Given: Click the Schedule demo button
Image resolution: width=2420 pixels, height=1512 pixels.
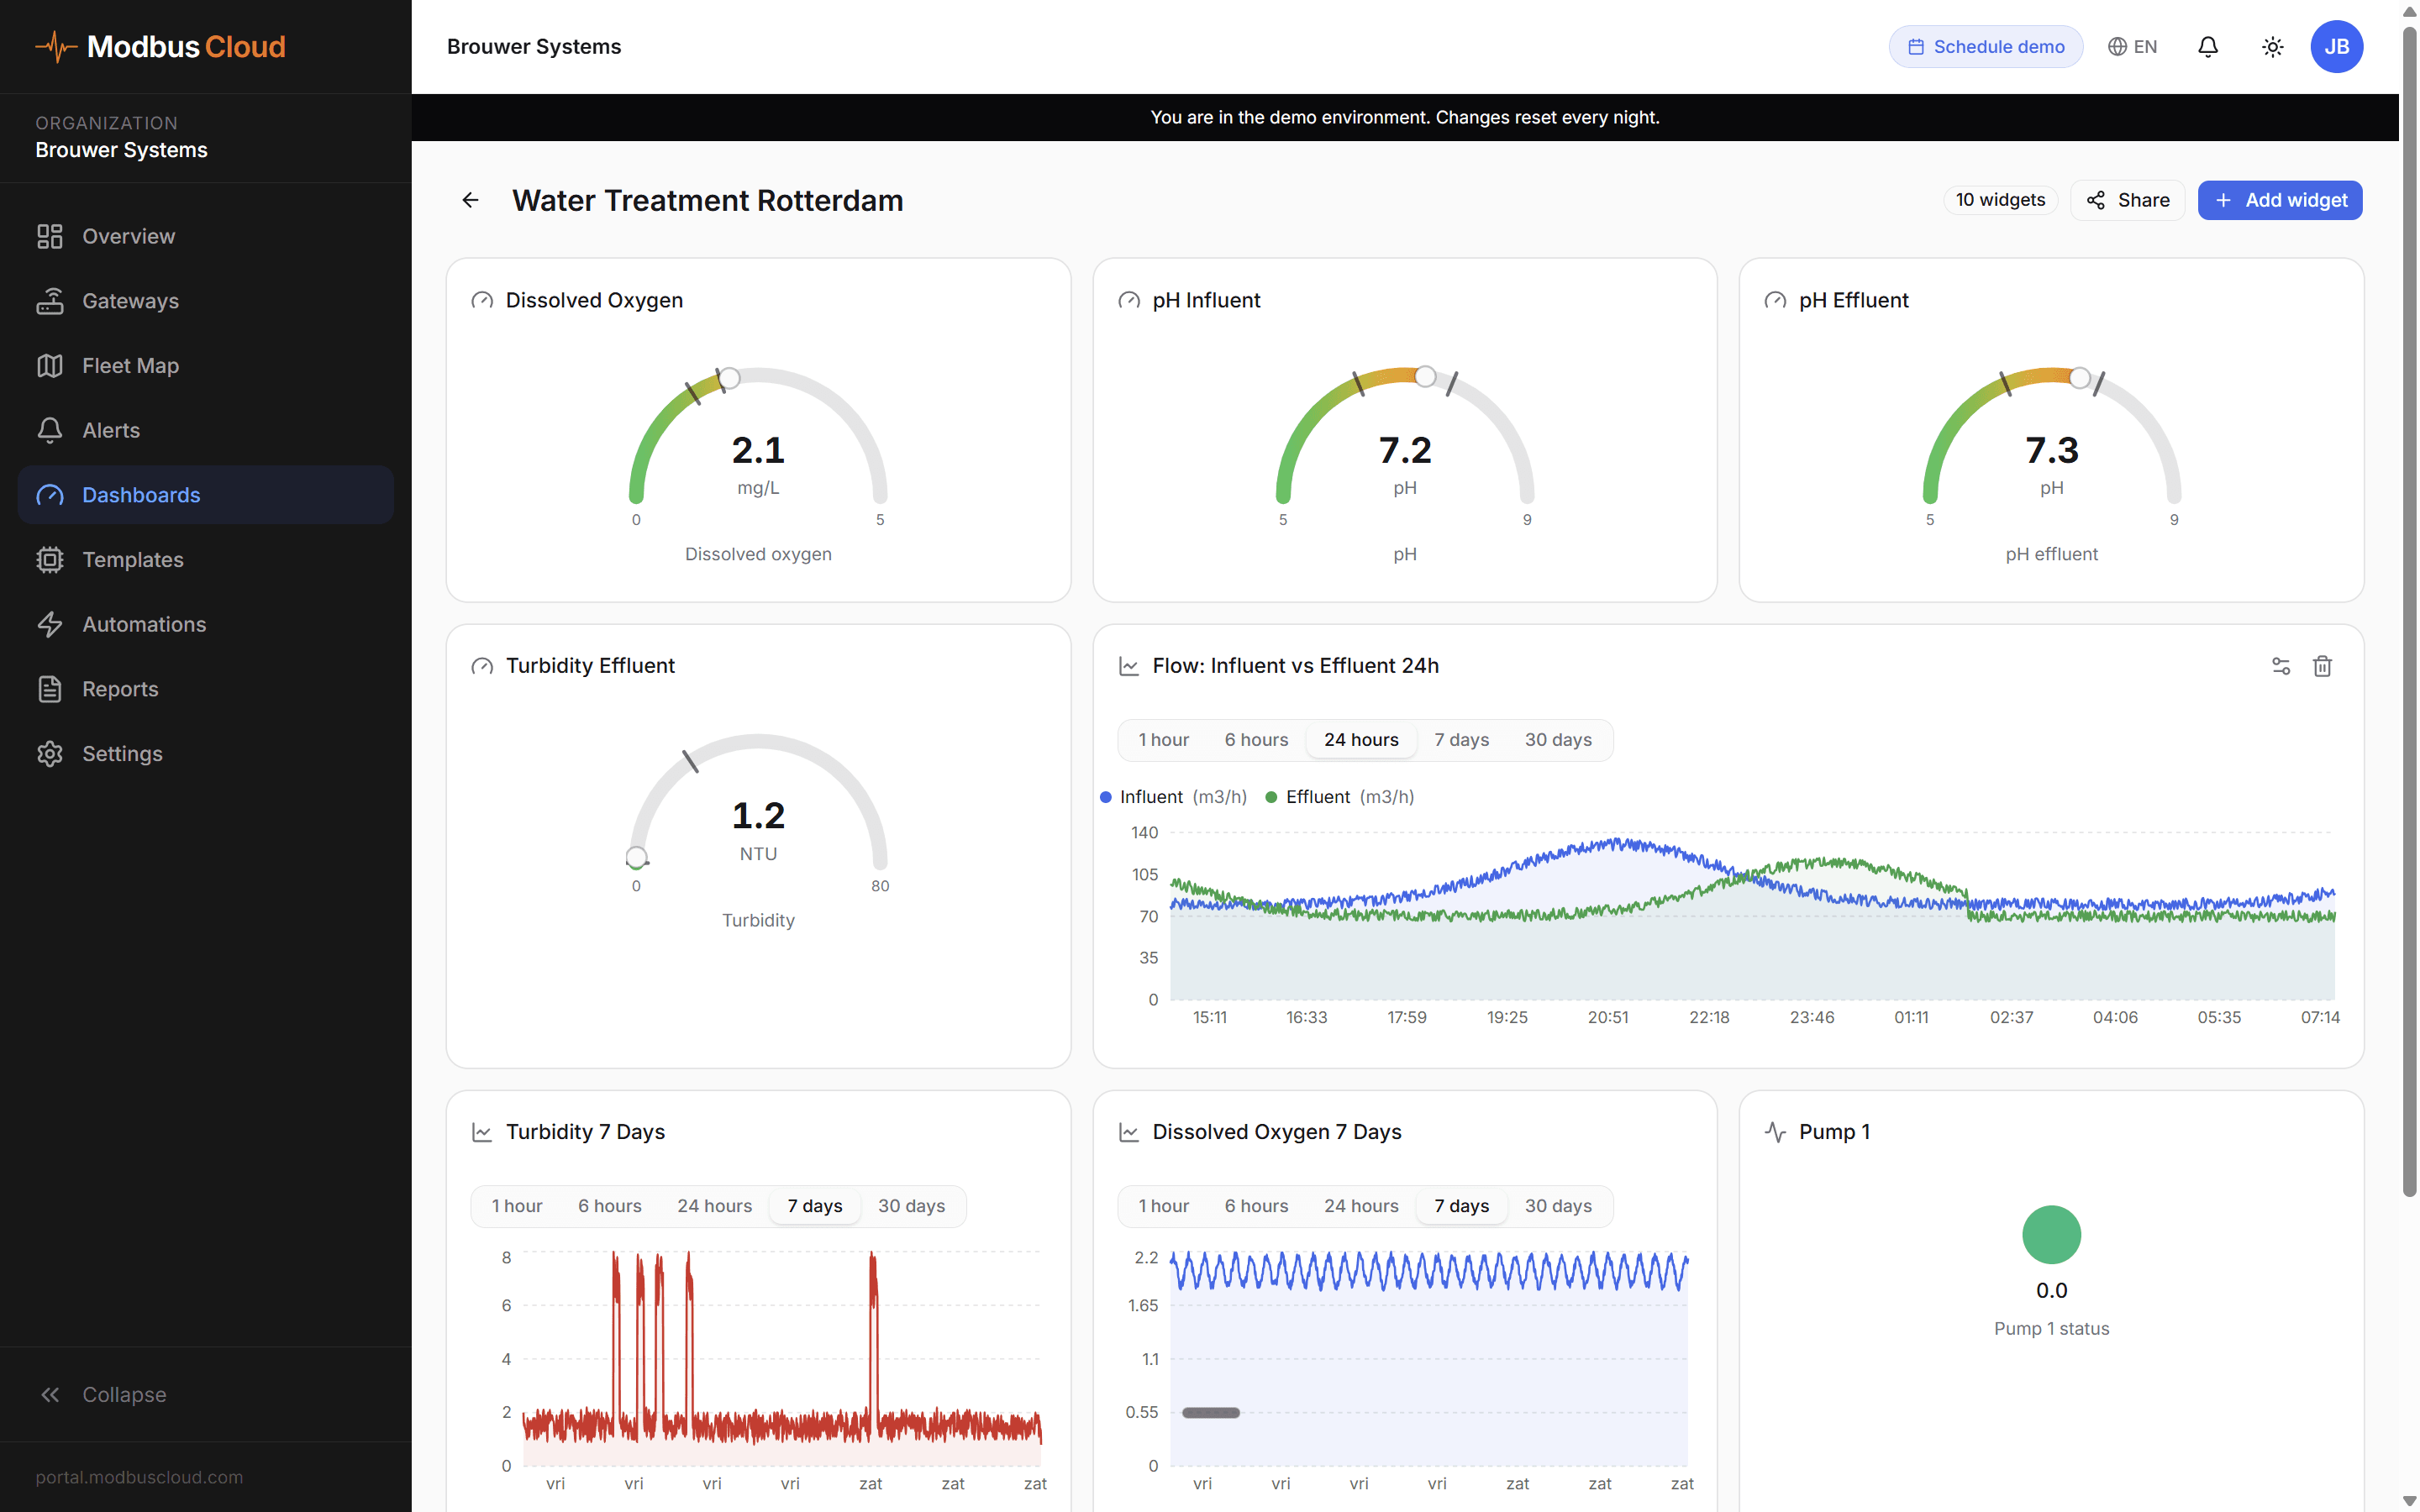Looking at the screenshot, I should pyautogui.click(x=1985, y=46).
